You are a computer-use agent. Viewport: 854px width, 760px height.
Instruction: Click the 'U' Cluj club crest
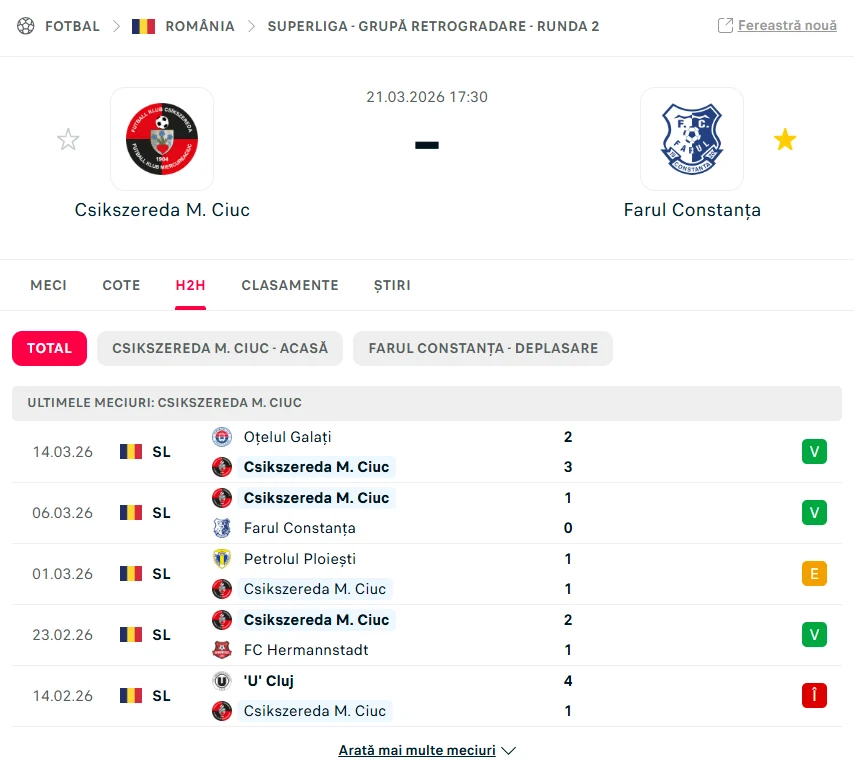point(222,681)
